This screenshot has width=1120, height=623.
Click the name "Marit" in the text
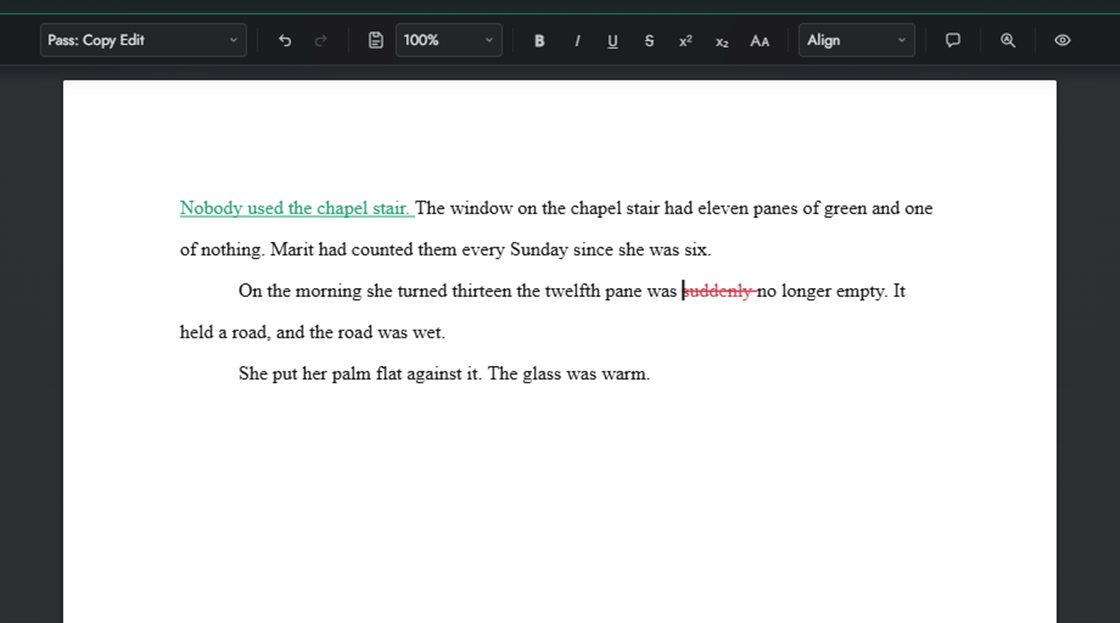pos(291,249)
